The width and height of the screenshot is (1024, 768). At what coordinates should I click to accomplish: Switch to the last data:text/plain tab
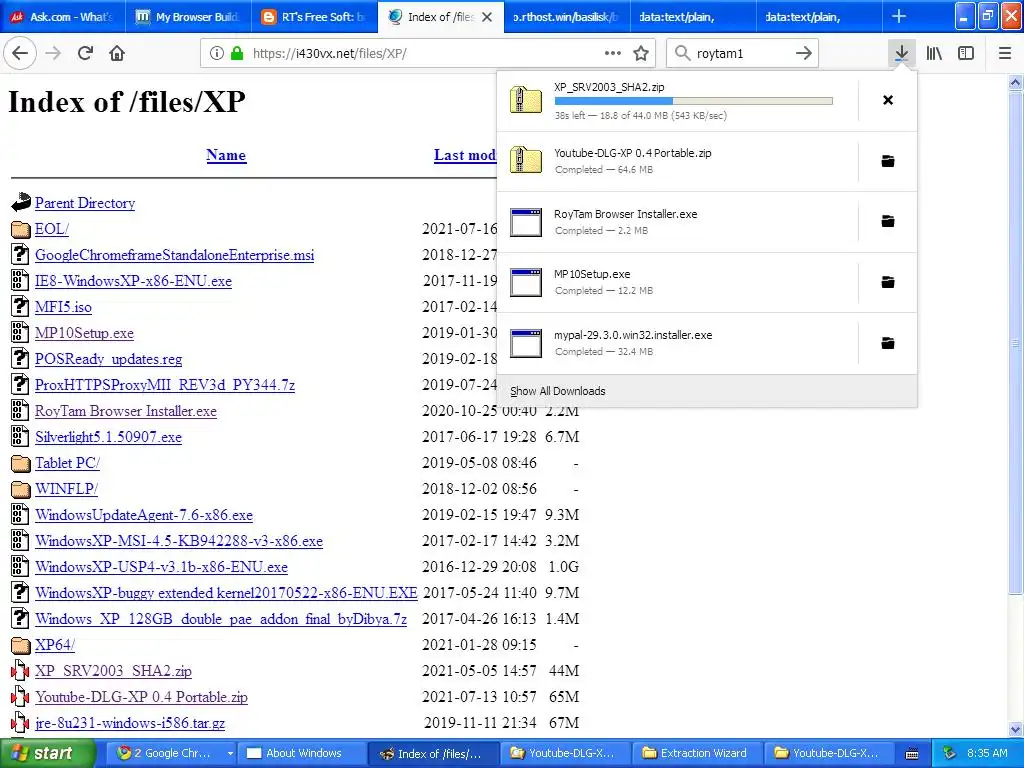tap(818, 16)
